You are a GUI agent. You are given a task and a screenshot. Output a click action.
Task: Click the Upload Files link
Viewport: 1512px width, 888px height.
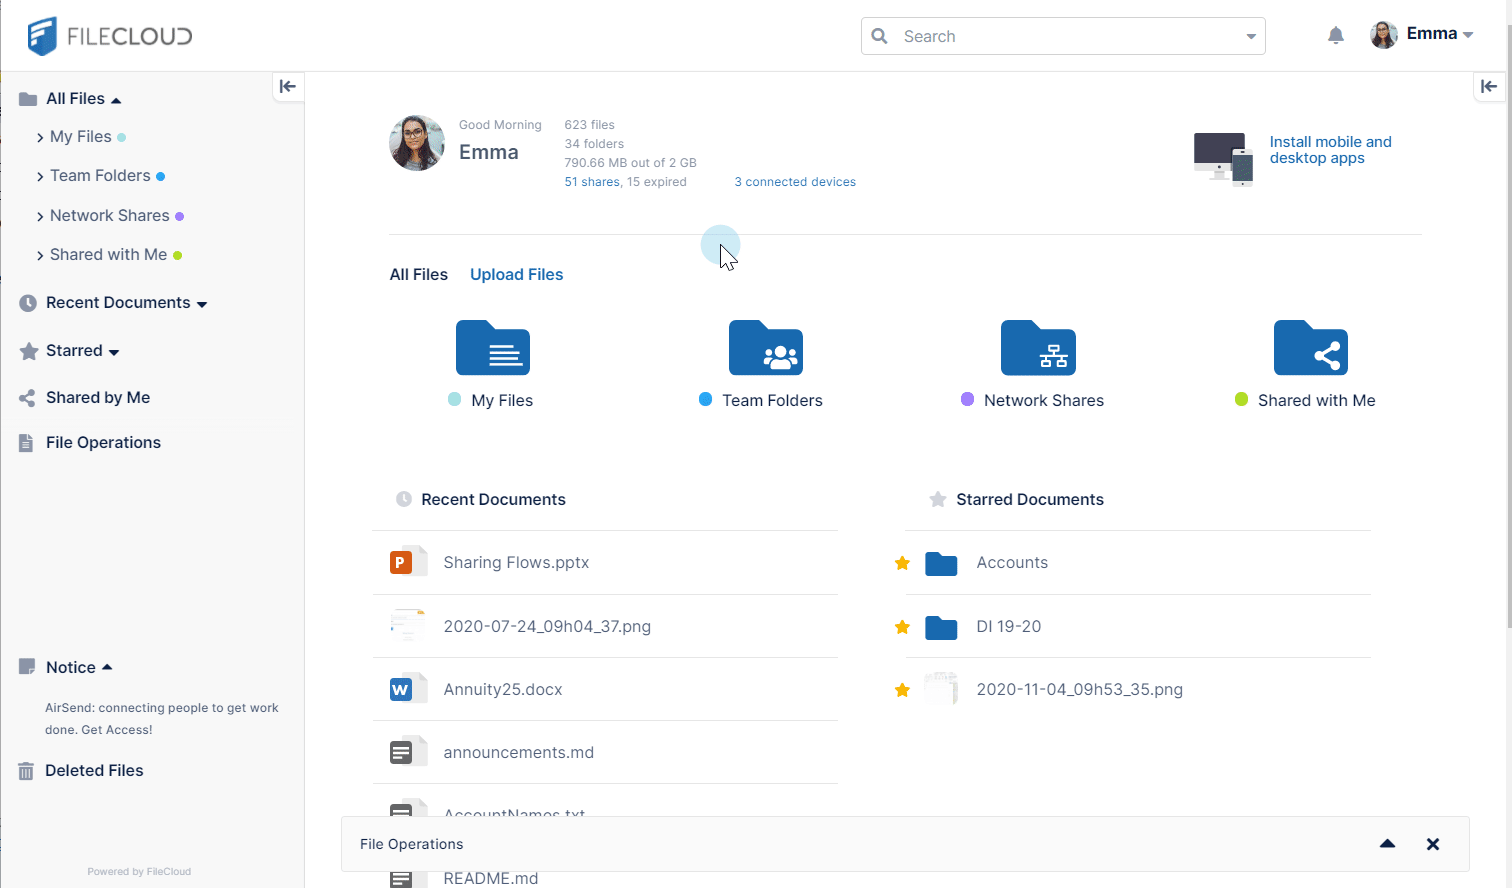pyautogui.click(x=516, y=275)
